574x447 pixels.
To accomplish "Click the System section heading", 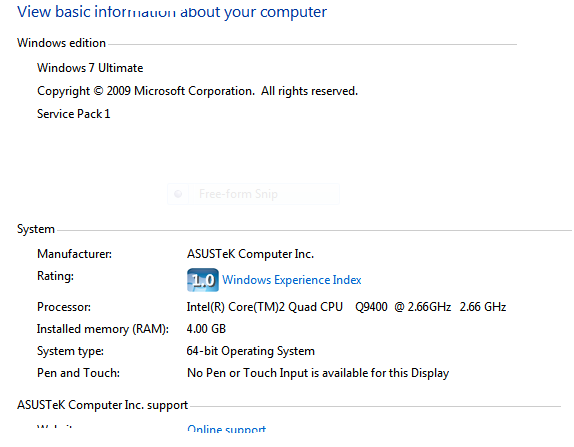I will pos(36,229).
